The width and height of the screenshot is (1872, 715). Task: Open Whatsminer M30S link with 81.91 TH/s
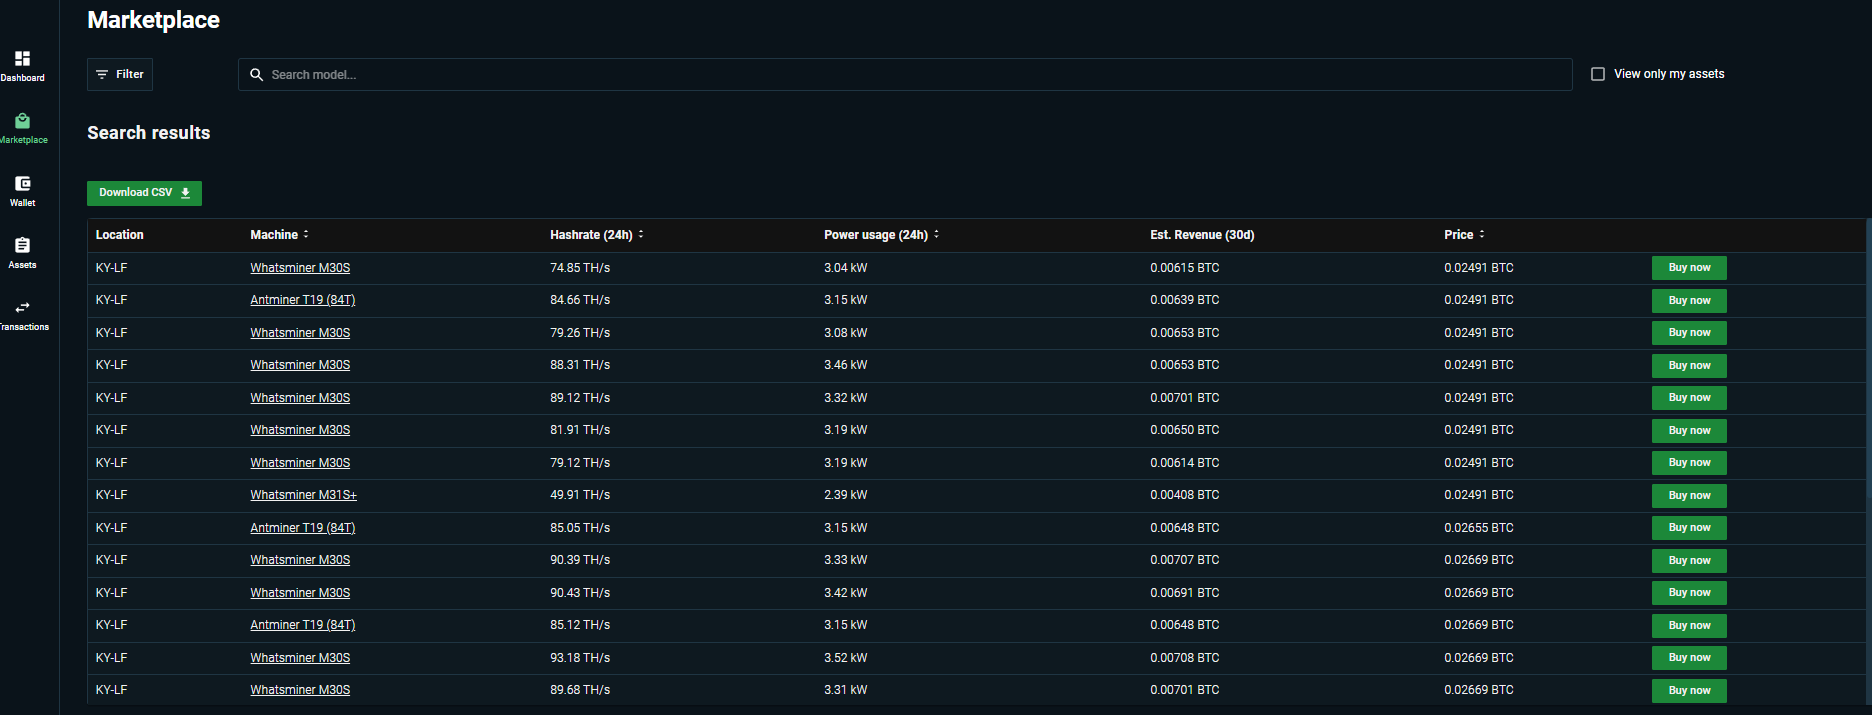coord(300,430)
